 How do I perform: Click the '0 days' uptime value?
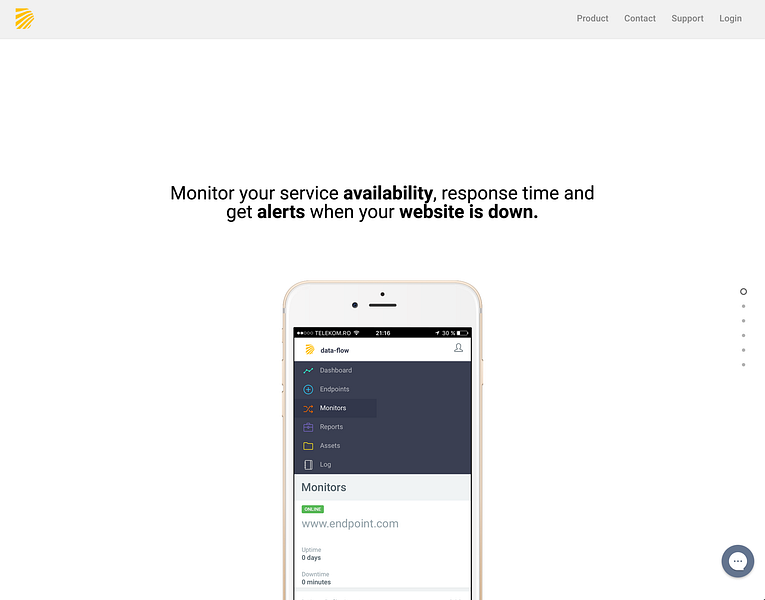tap(311, 558)
